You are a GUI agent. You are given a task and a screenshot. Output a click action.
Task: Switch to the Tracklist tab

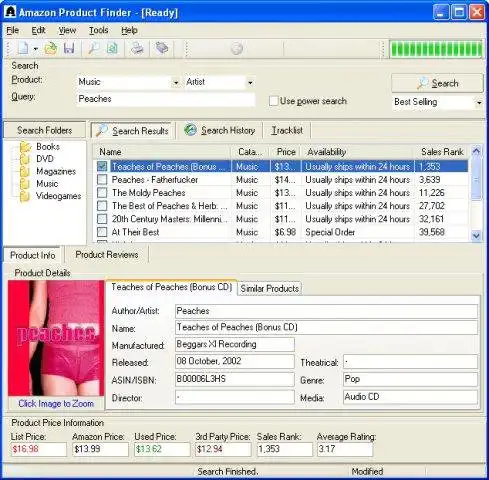[x=287, y=130]
